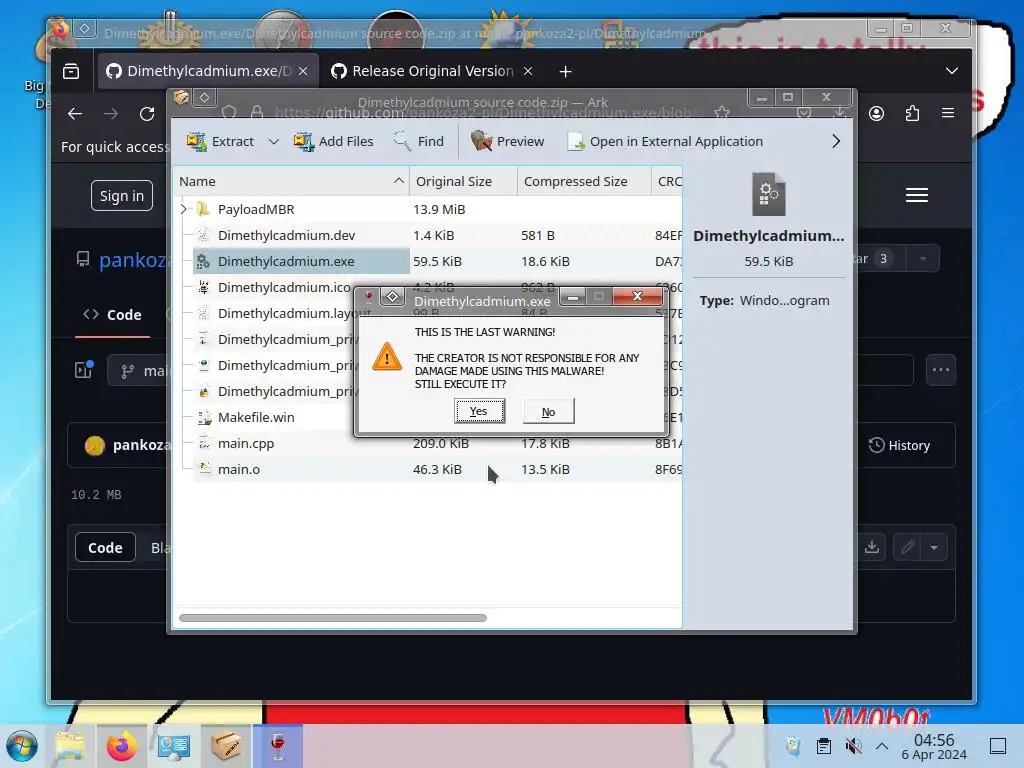Click system settings icon in taskbar
Viewport: 1024px width, 768px height.
174,746
